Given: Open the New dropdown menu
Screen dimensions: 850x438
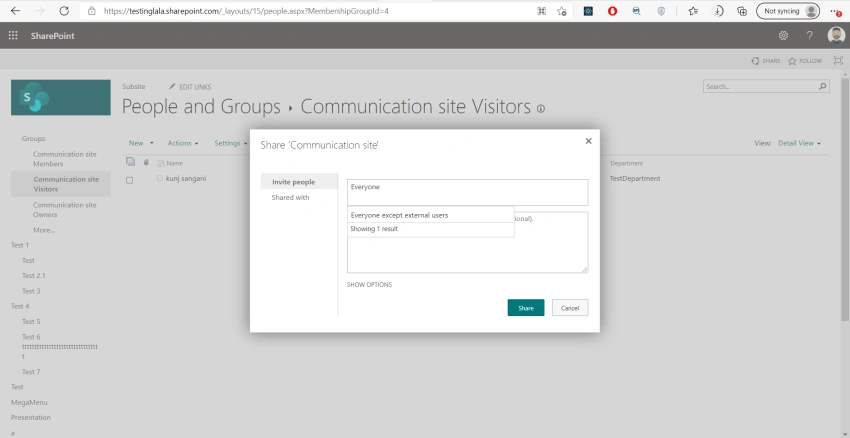Looking at the screenshot, I should [141, 143].
